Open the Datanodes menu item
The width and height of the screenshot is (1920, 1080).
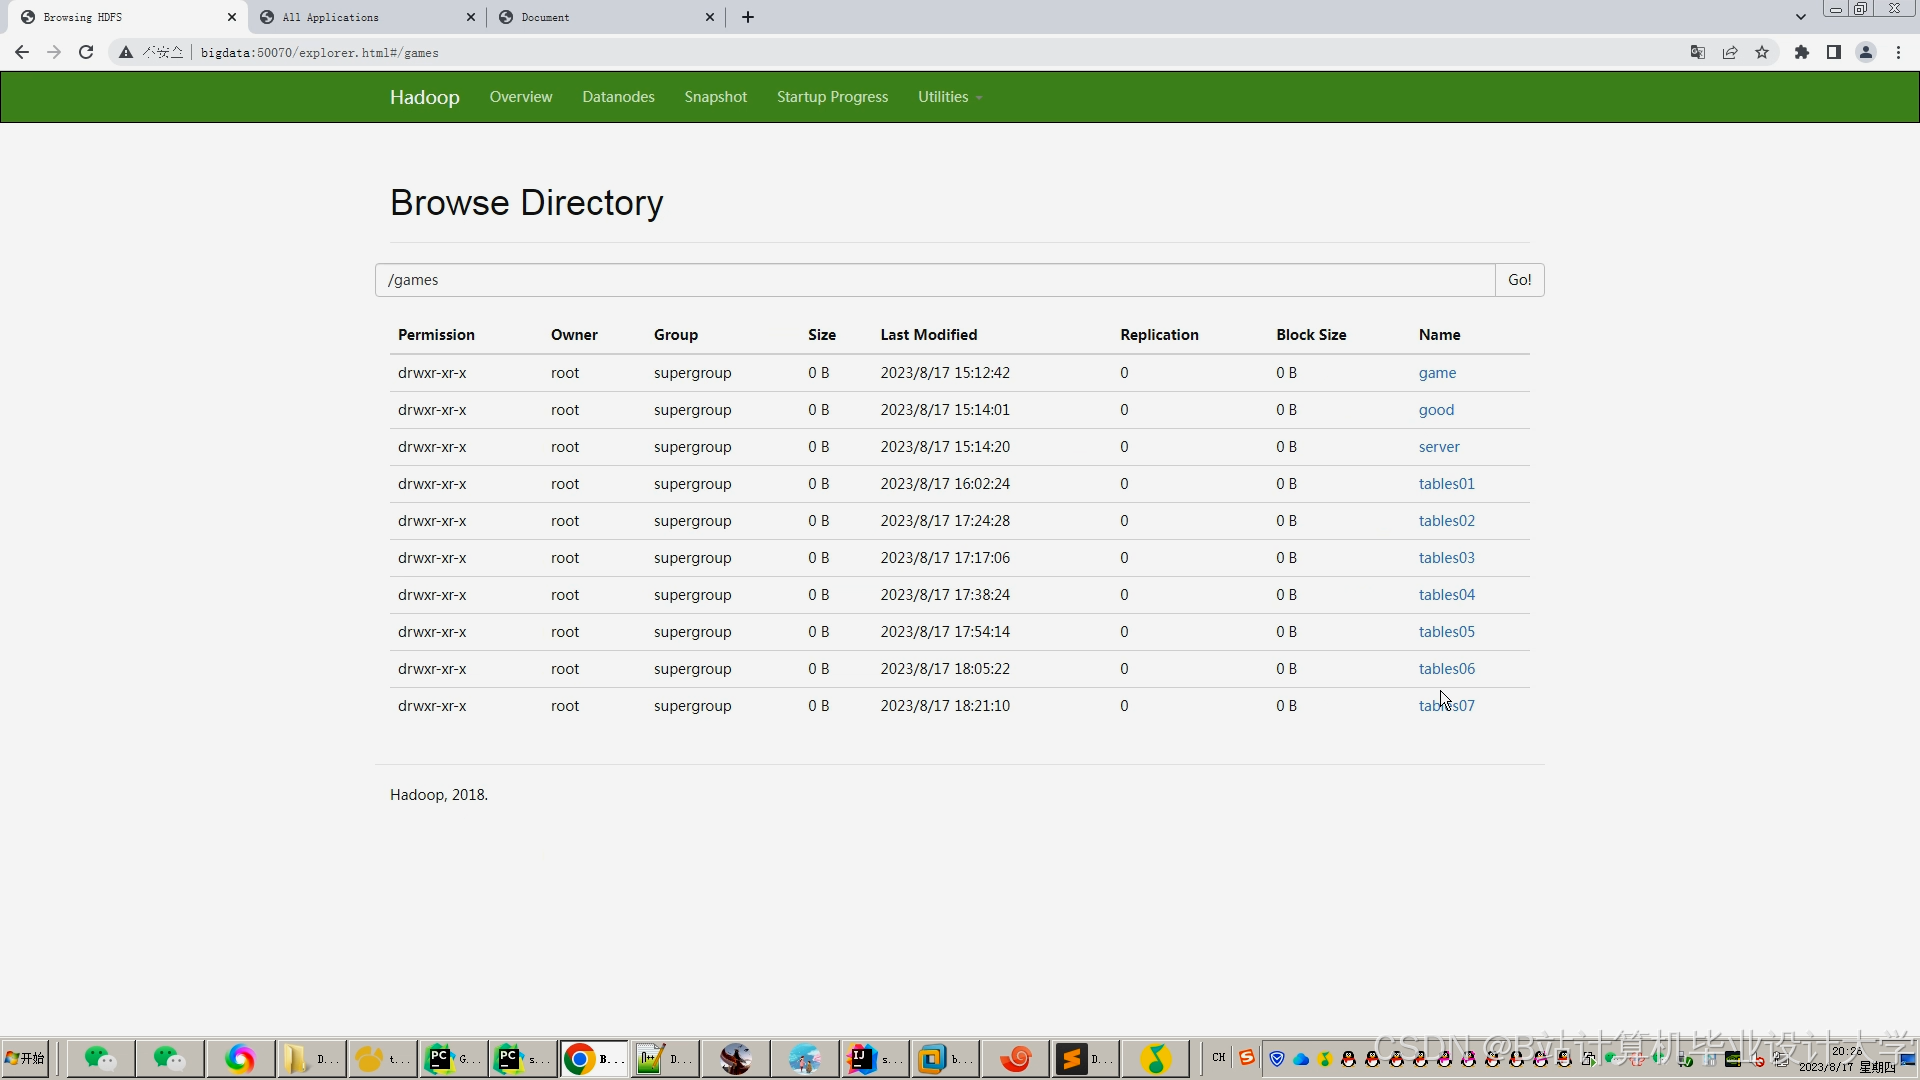618,97
